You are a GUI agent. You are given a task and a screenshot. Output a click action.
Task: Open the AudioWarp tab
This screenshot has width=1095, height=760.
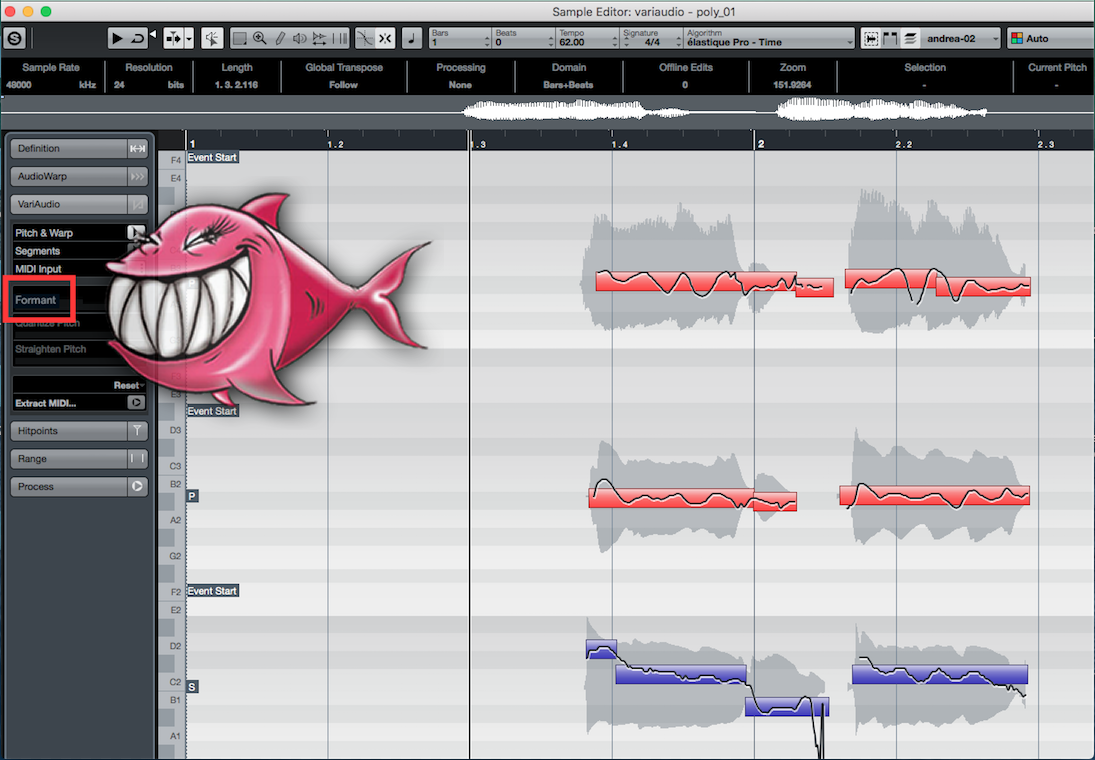[x=68, y=176]
